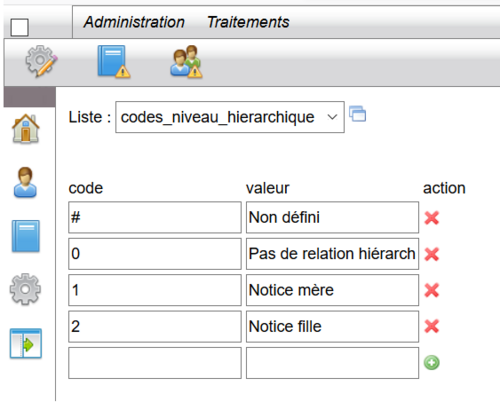Delete the 'Non défini' row
500x402 pixels.
(432, 218)
